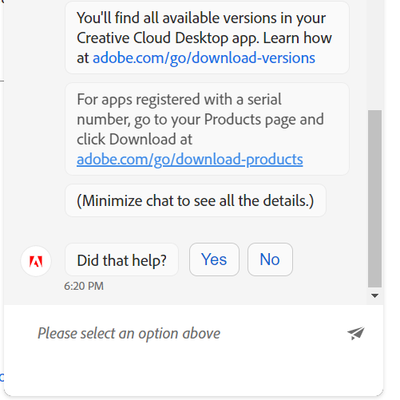Answer No to Did that help

270,259
